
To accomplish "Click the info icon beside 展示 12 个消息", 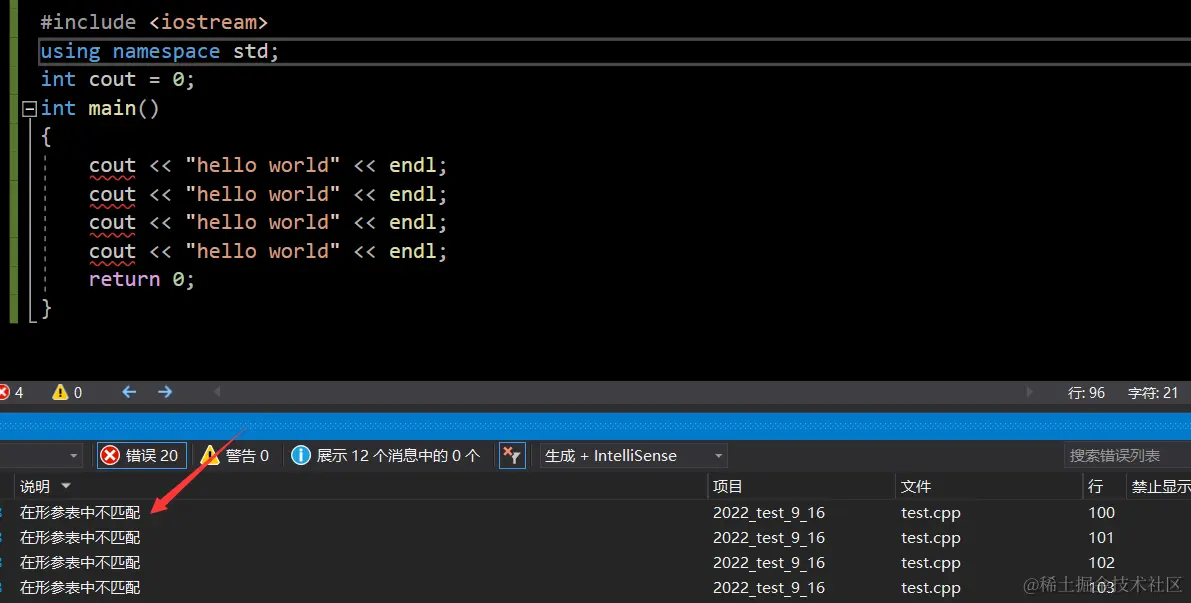I will (301, 456).
